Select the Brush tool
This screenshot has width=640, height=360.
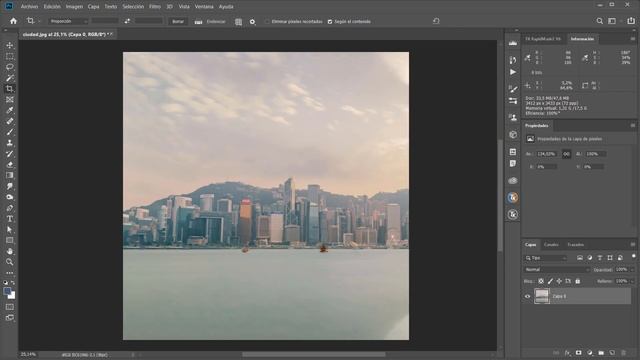pos(10,132)
